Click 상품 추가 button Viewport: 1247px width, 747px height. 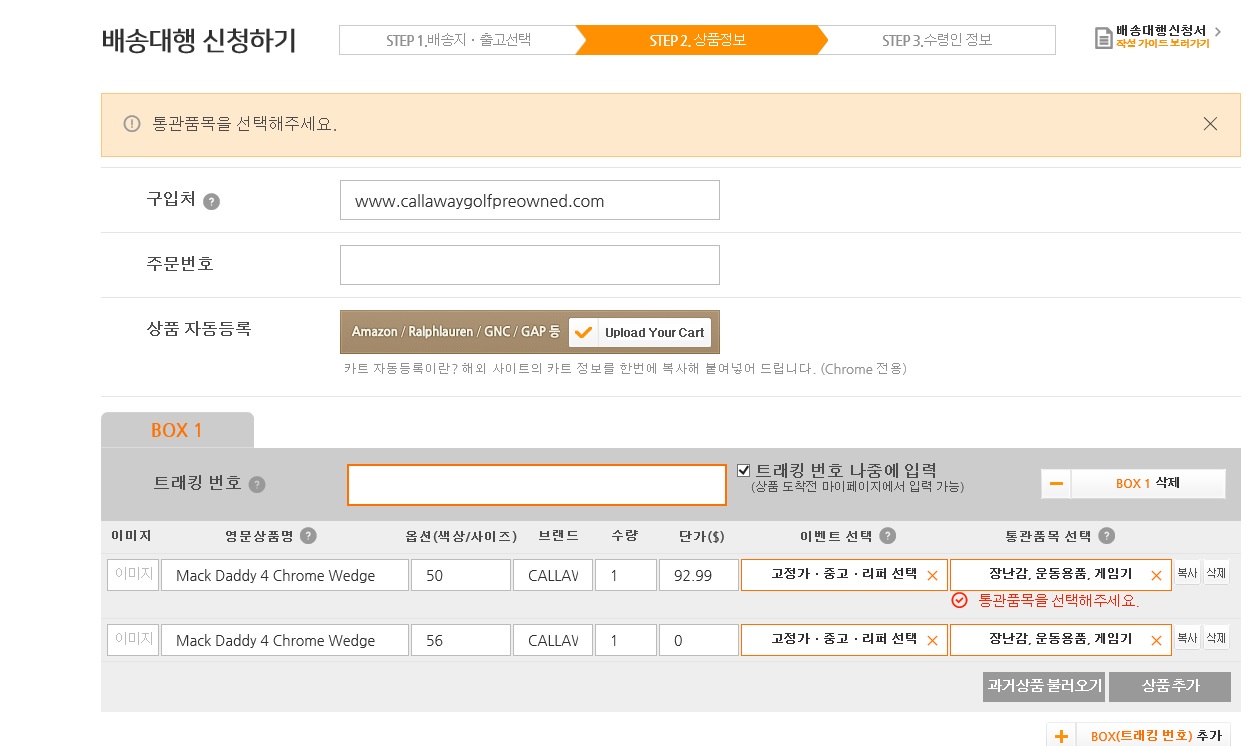[x=1169, y=686]
